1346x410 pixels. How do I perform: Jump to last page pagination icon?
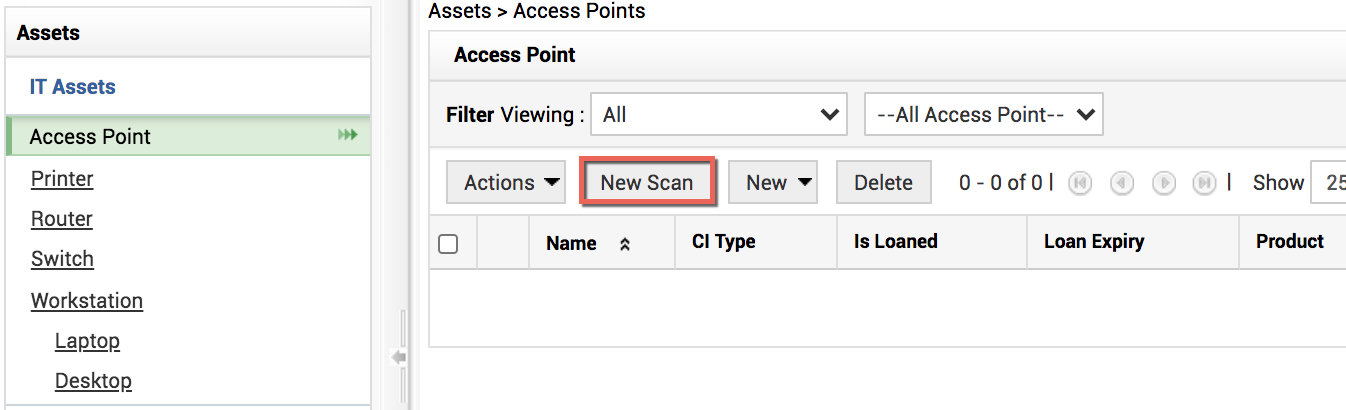1206,183
